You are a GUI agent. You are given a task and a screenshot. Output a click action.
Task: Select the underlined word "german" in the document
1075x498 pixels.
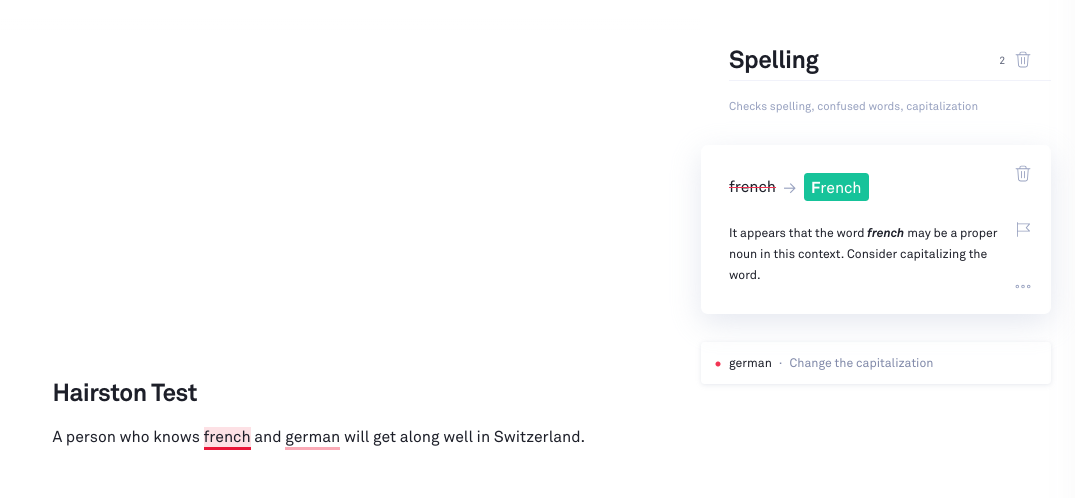[312, 437]
